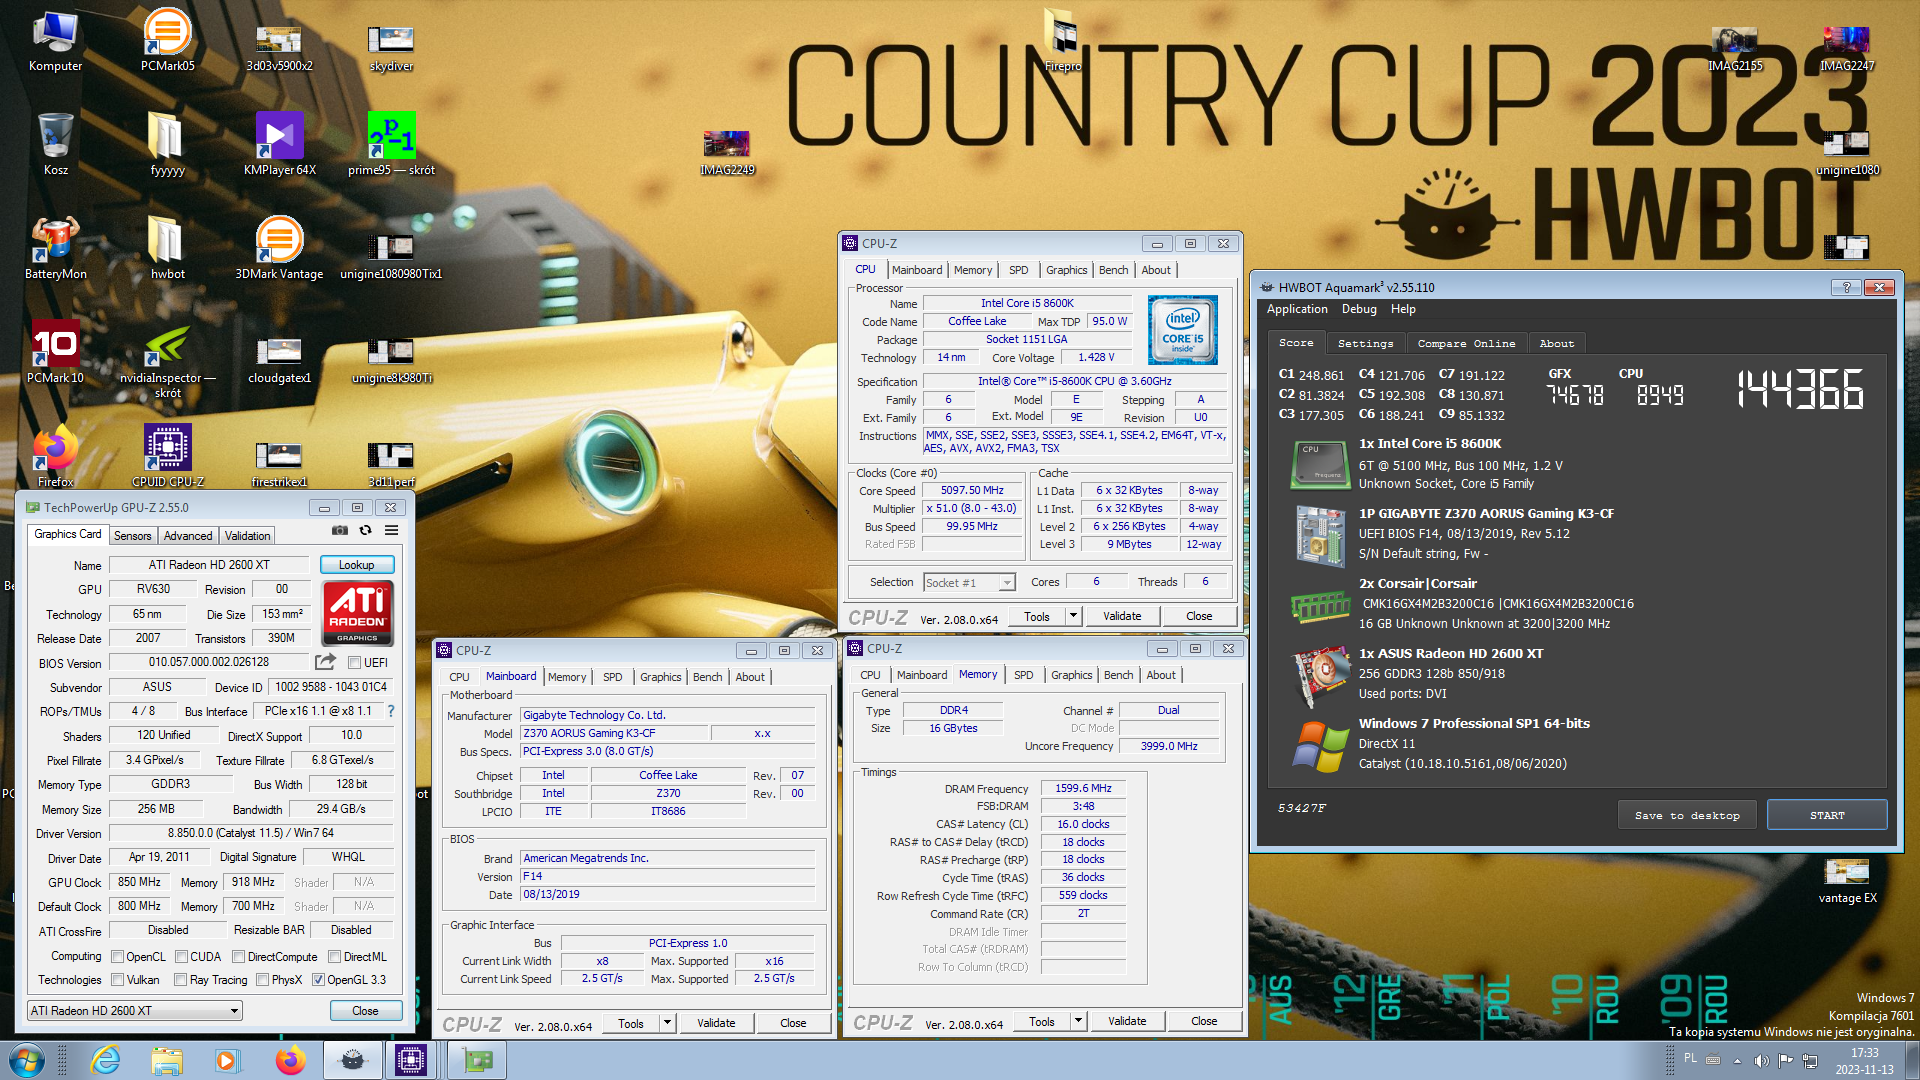Toggle the Ray Tracing checkbox in GPU-Z
Screen dimensions: 1920x1080
[181, 980]
